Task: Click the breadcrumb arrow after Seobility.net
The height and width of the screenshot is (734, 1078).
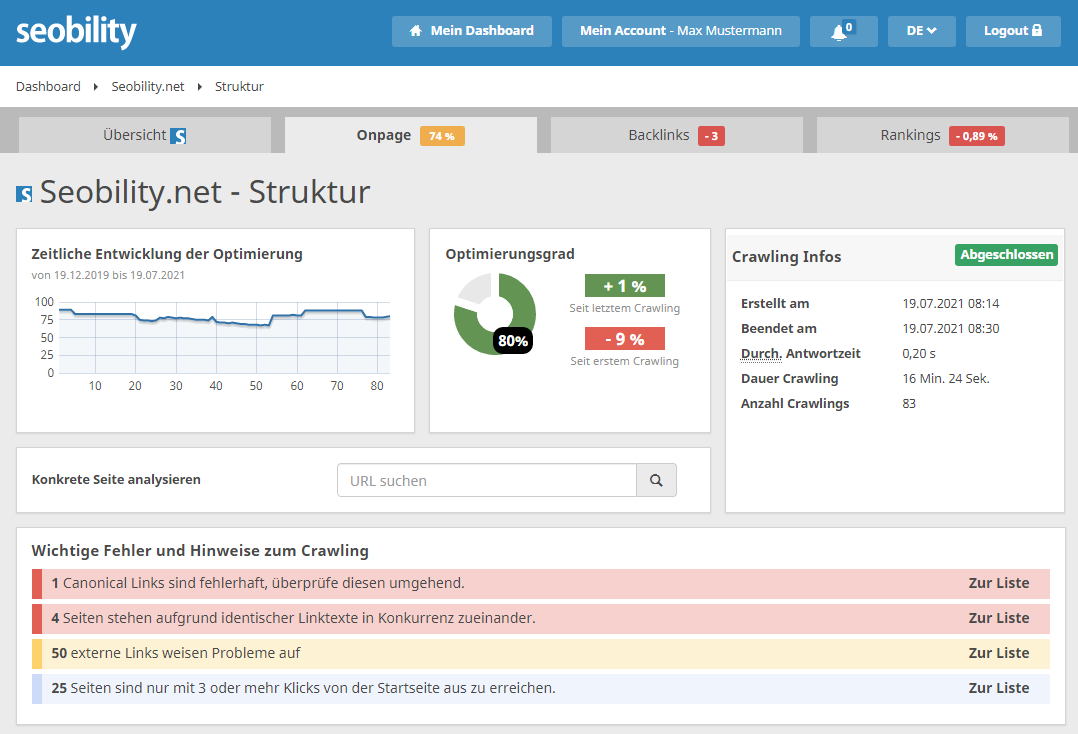Action: click(x=199, y=87)
